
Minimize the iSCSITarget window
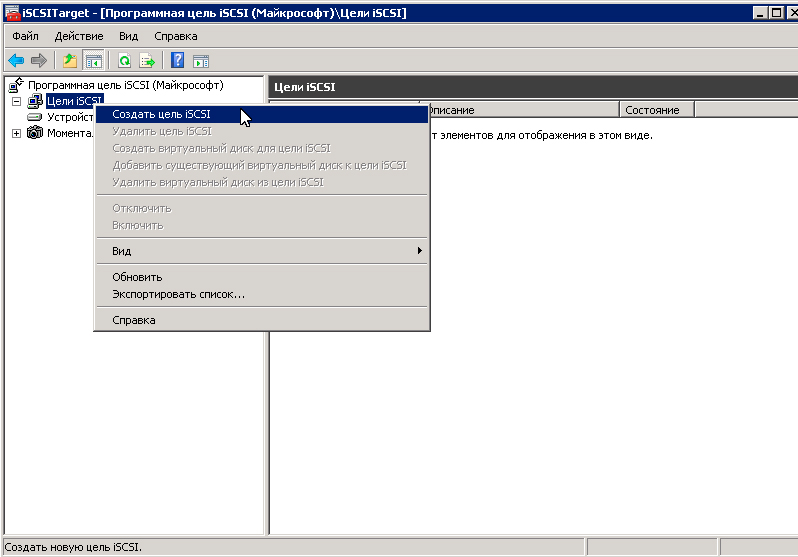pyautogui.click(x=760, y=13)
